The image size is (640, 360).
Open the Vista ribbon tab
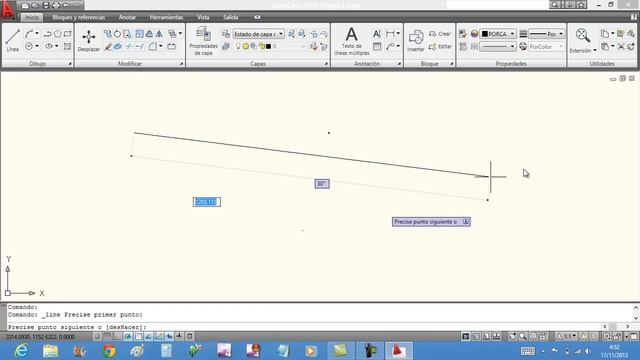tap(203, 17)
